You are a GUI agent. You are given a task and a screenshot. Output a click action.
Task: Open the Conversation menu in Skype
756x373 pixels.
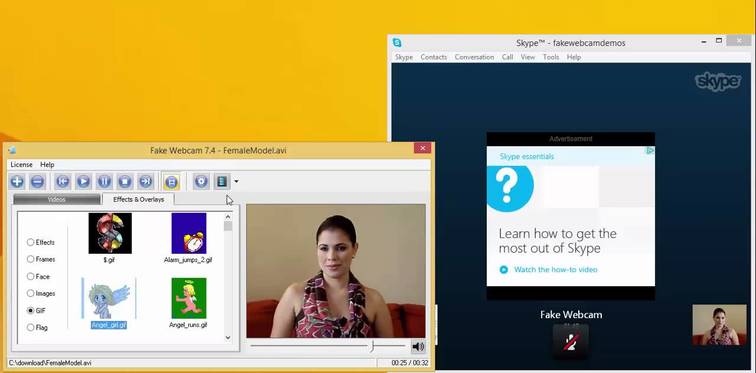coord(474,57)
